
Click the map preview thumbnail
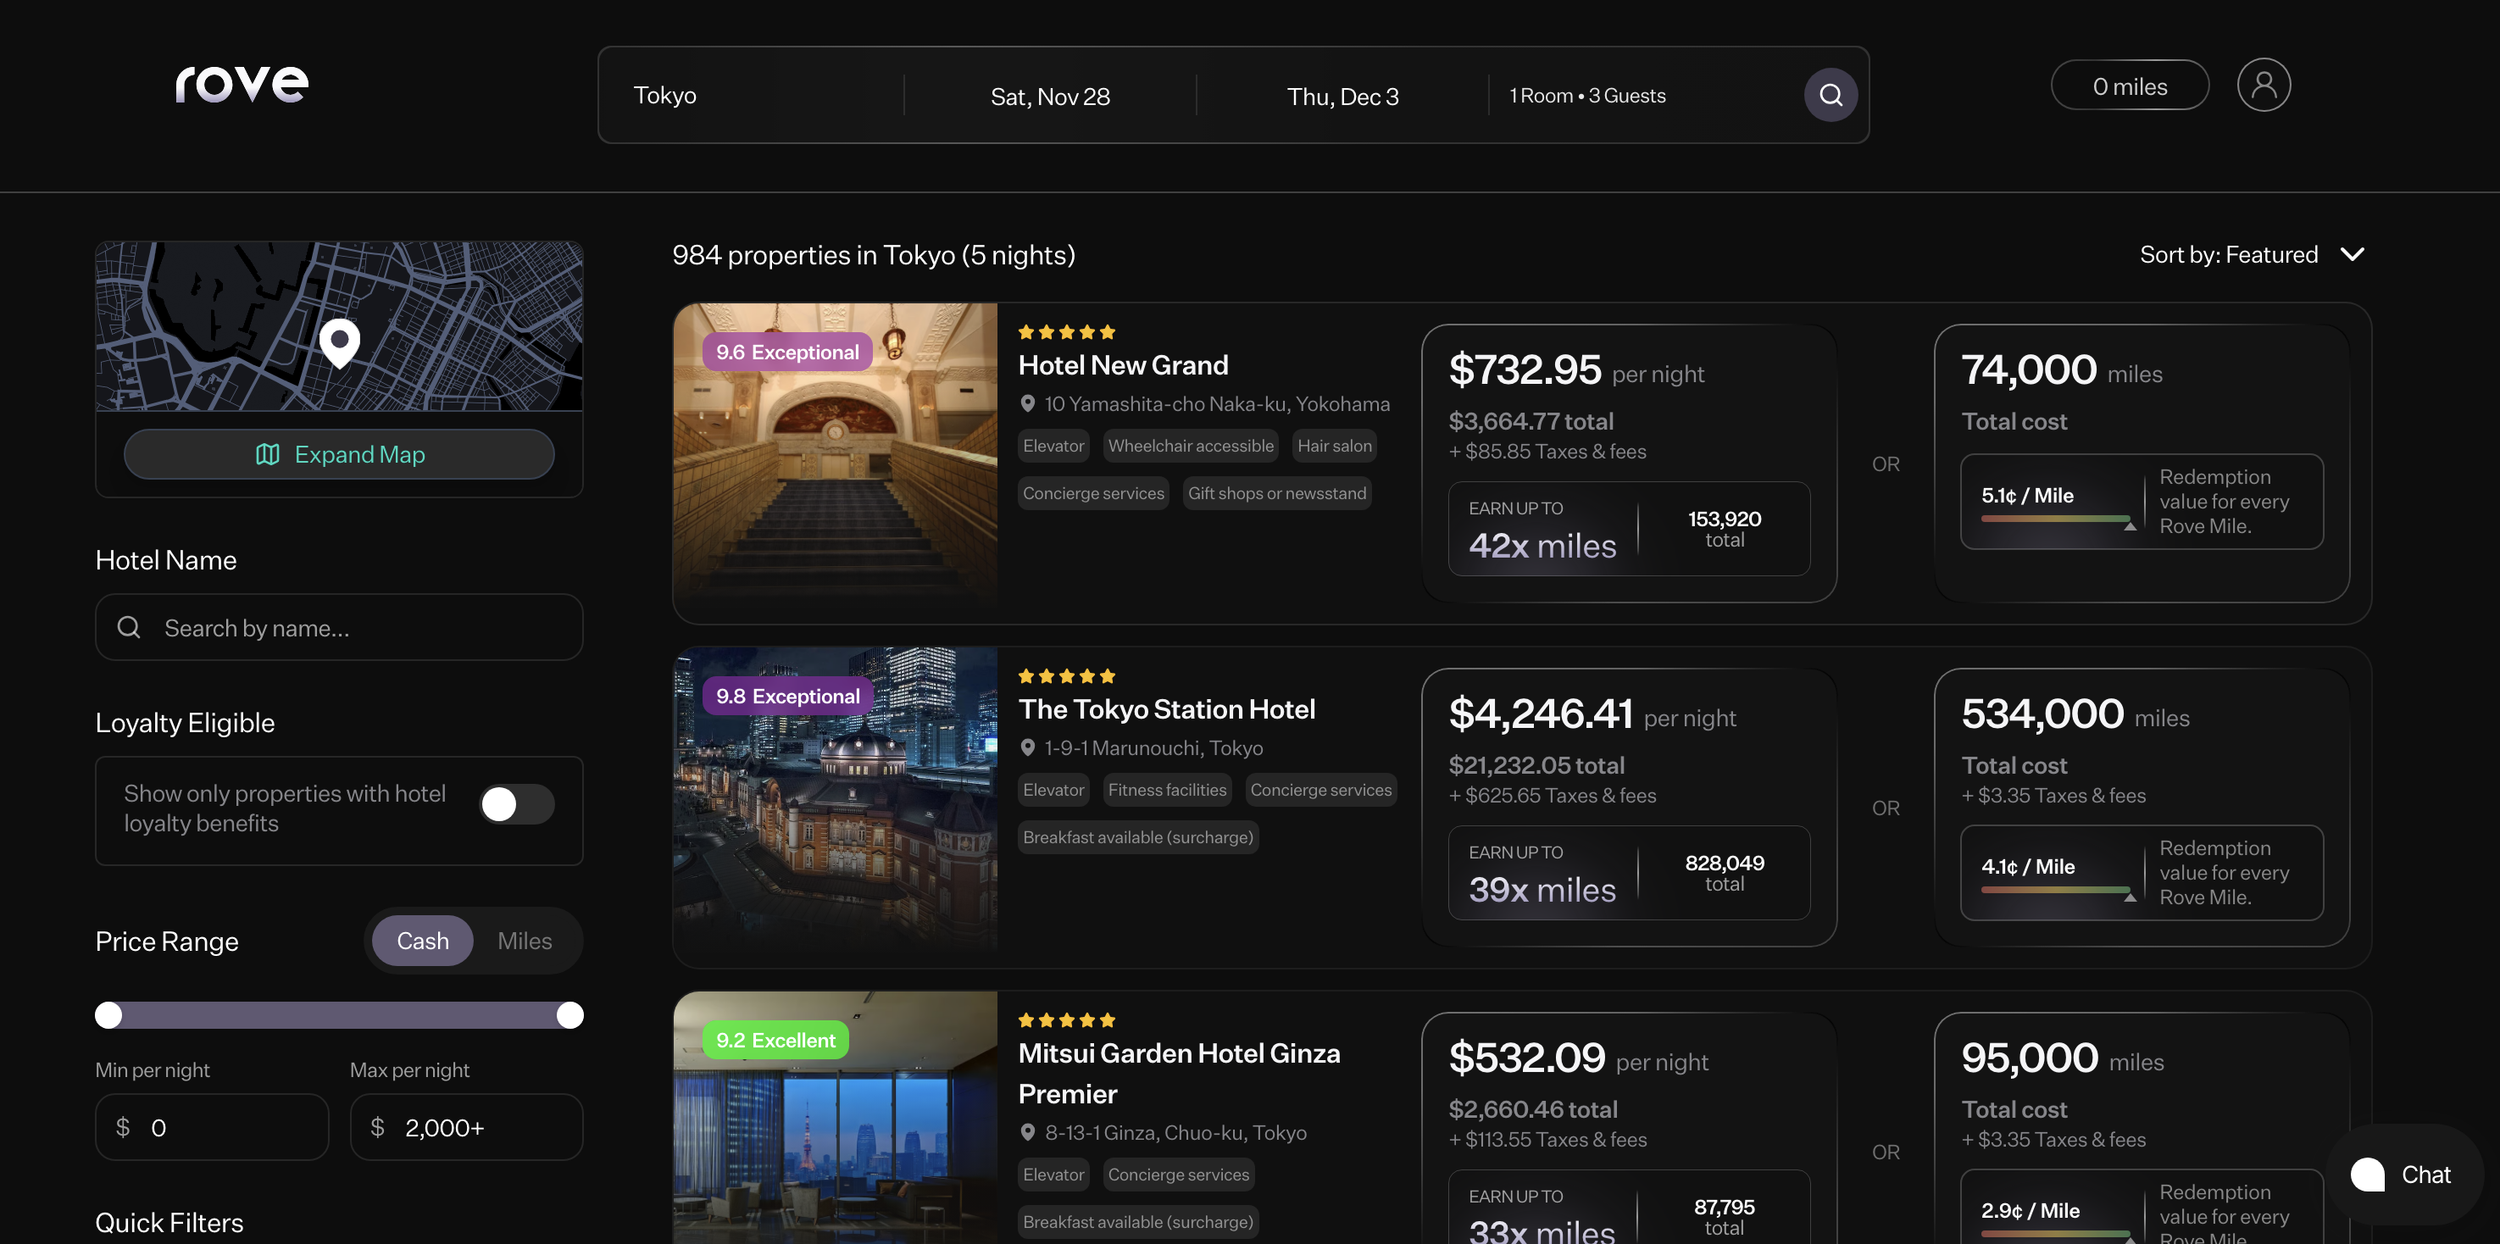[x=339, y=326]
